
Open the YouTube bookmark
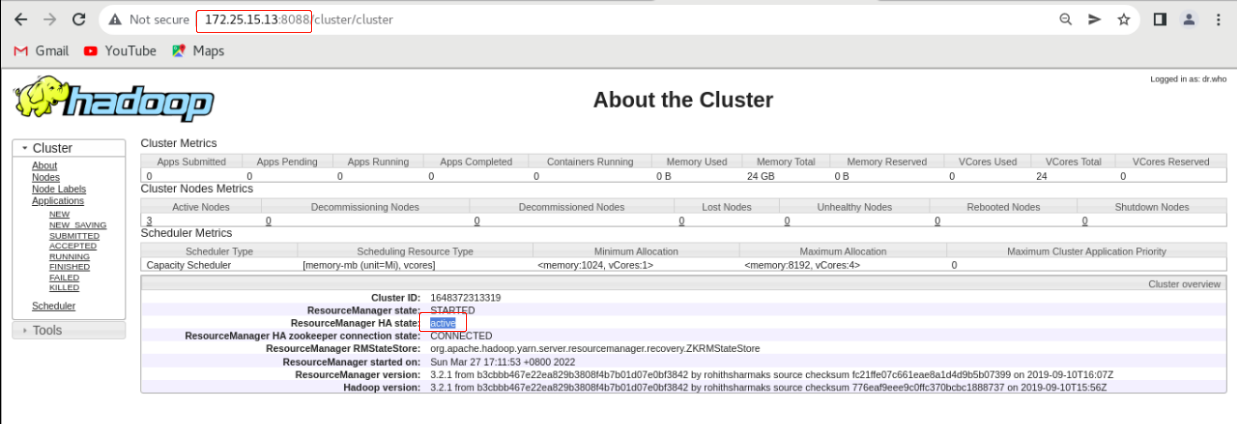[x=121, y=50]
